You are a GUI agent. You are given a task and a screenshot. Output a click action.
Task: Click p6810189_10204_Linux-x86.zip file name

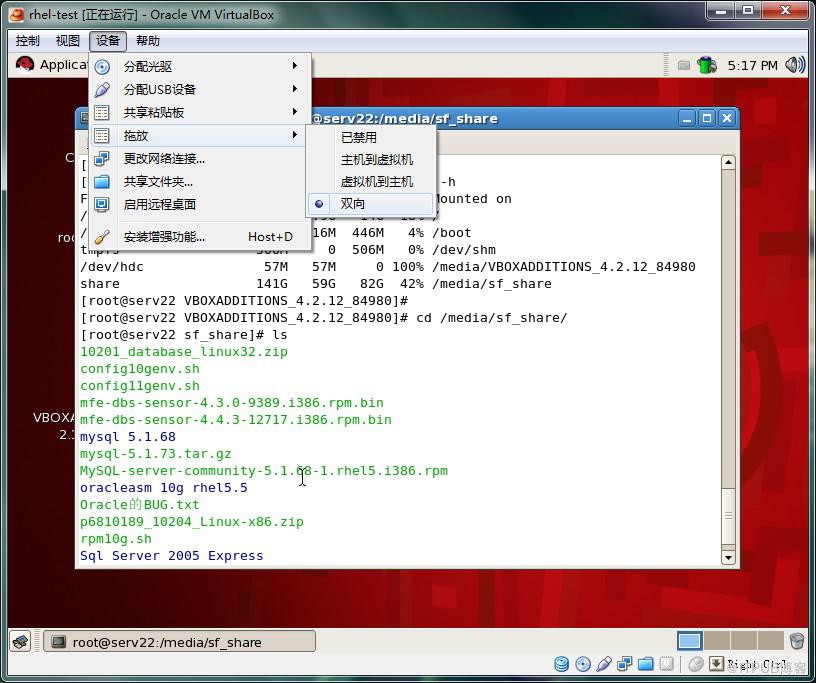pyautogui.click(x=192, y=522)
